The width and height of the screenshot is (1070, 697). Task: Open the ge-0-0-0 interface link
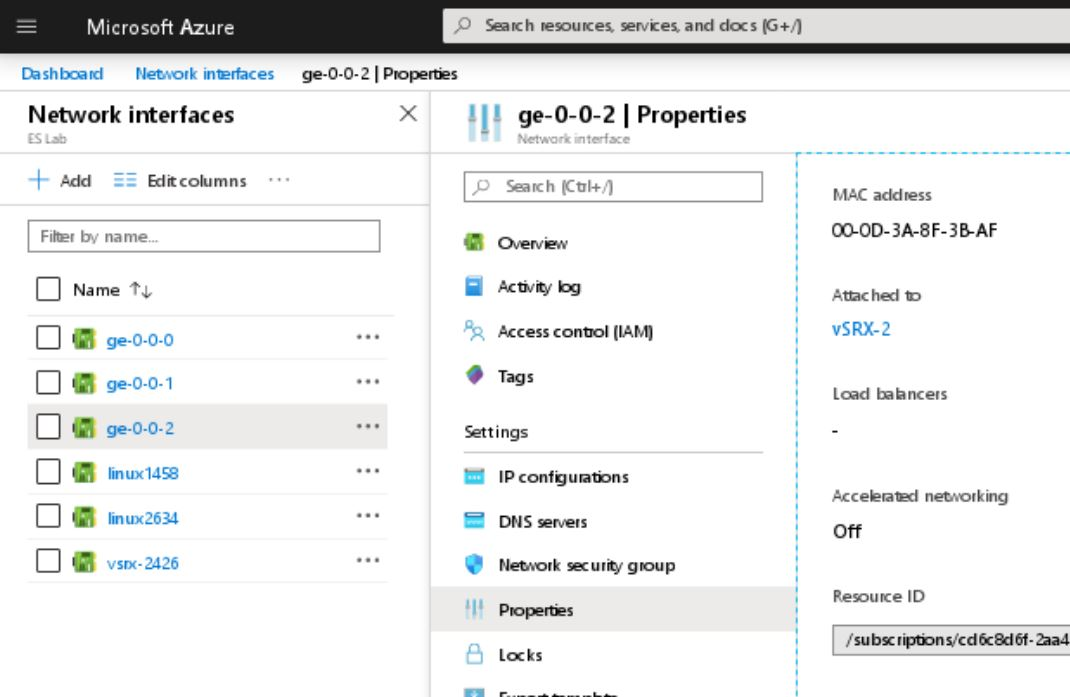[140, 340]
